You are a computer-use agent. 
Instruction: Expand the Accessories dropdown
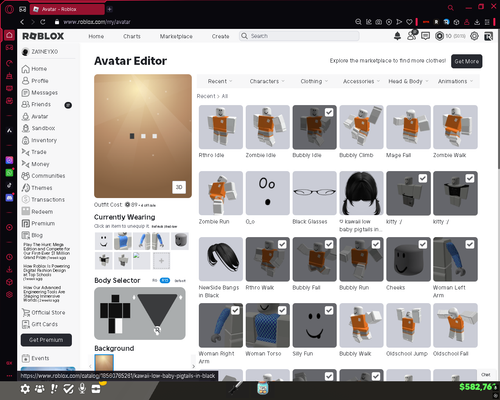(x=361, y=81)
